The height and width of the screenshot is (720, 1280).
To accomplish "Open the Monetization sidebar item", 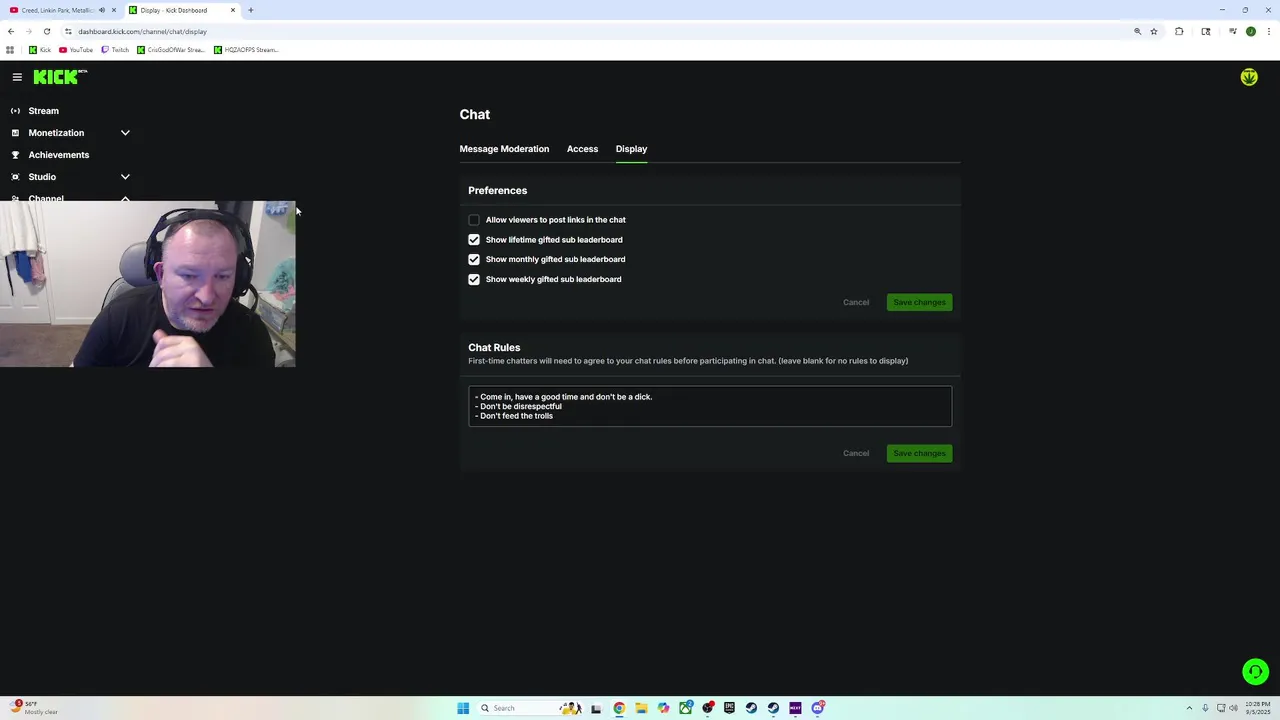I will [x=56, y=133].
